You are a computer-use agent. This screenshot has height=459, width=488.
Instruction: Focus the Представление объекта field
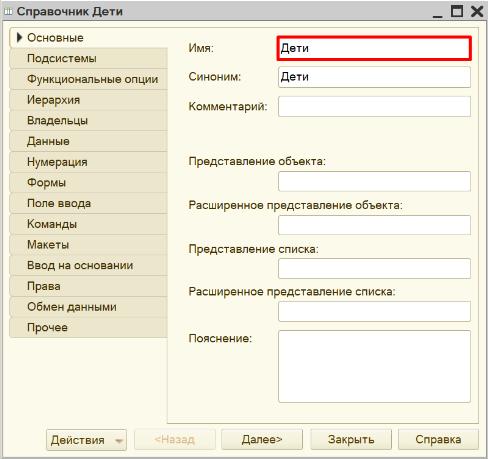(374, 181)
